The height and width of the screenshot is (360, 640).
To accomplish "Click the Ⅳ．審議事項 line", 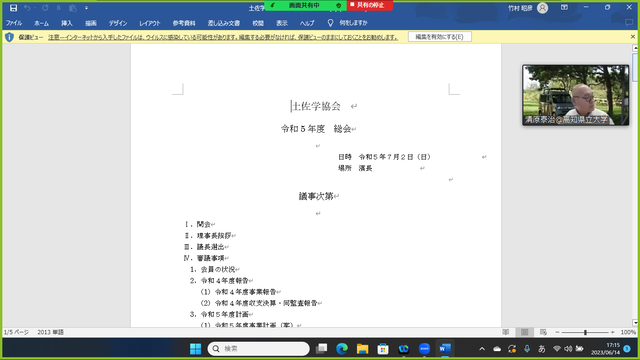I will click(204, 258).
